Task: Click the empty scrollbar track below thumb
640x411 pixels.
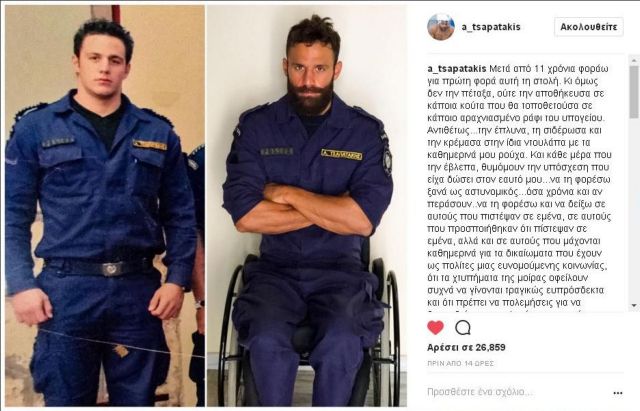Action: [x=634, y=207]
